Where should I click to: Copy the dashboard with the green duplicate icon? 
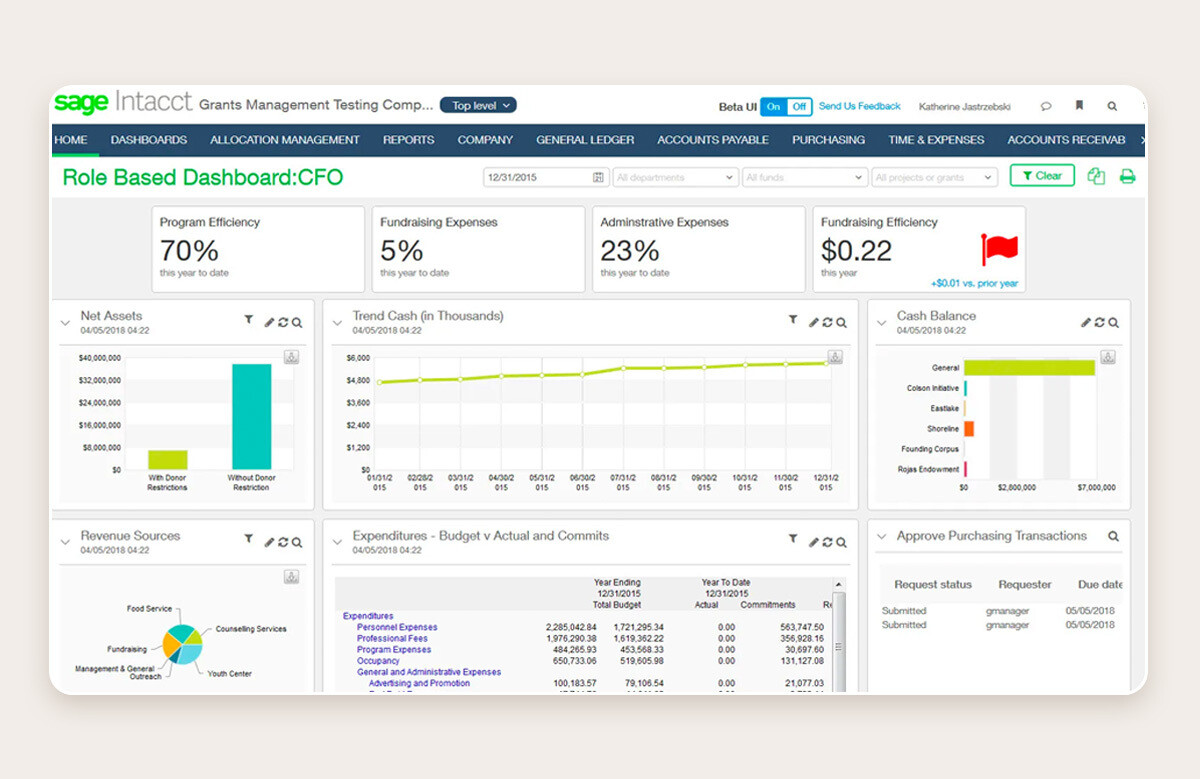(x=1096, y=176)
